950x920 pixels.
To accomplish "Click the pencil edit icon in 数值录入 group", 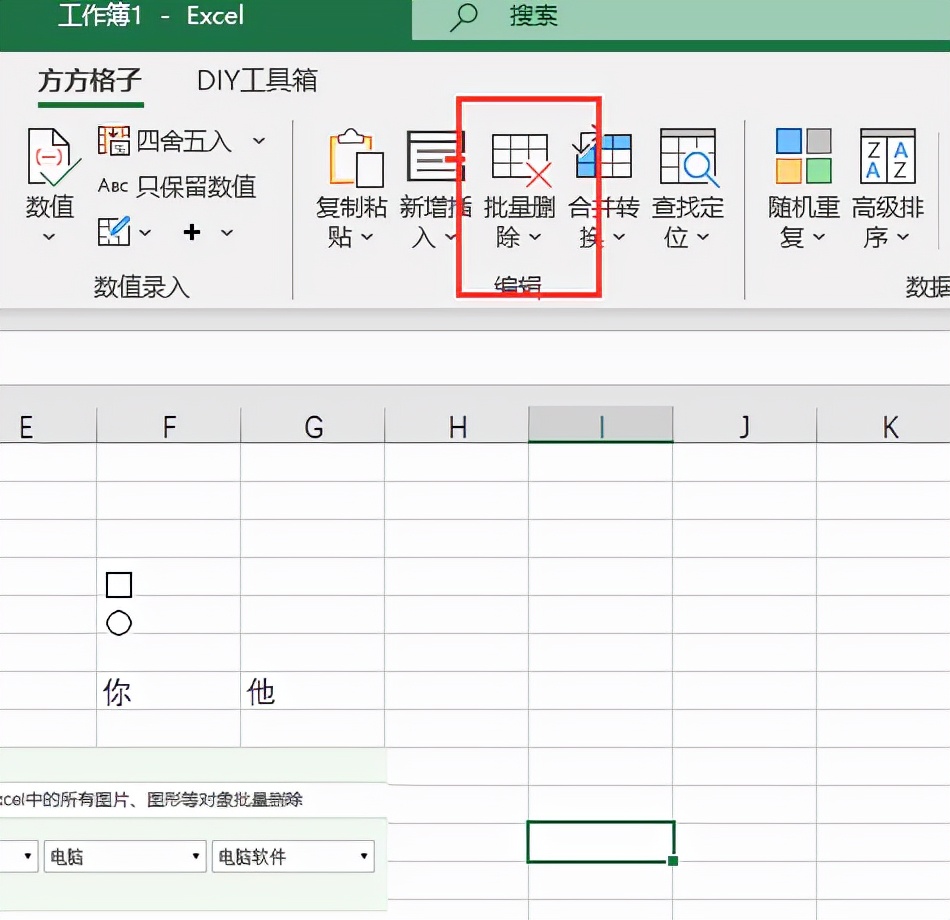I will click(113, 232).
